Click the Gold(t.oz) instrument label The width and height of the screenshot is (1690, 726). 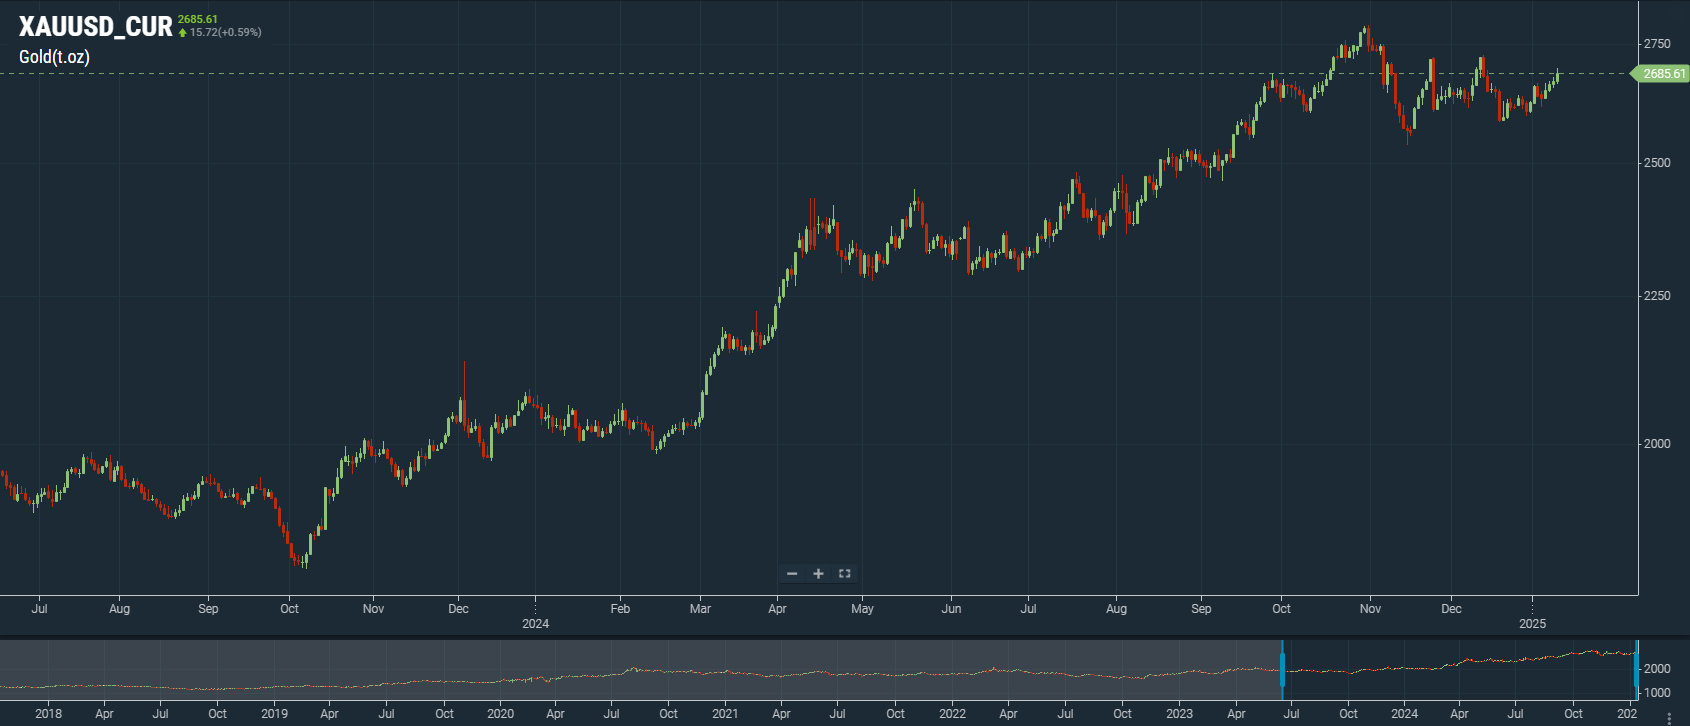tap(54, 57)
